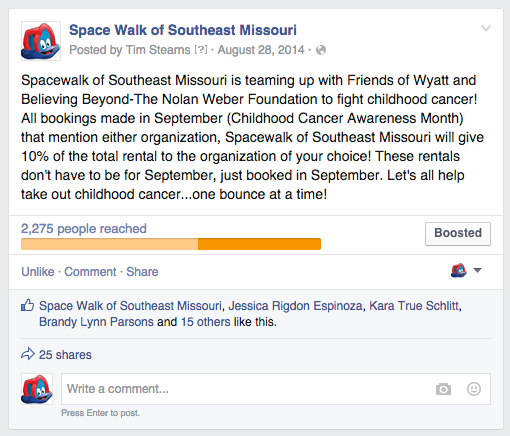
Task: Click the Share link
Action: (x=142, y=272)
